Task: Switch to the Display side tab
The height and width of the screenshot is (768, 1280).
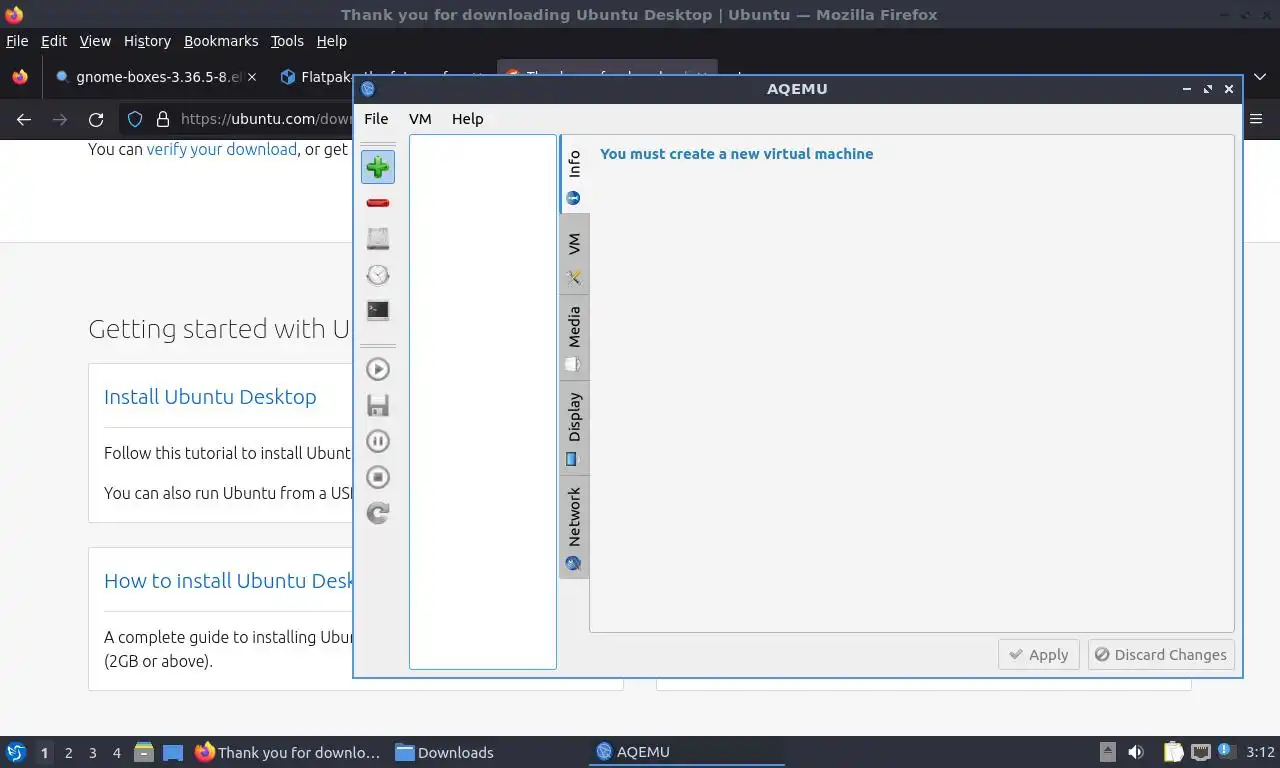Action: coord(574,428)
